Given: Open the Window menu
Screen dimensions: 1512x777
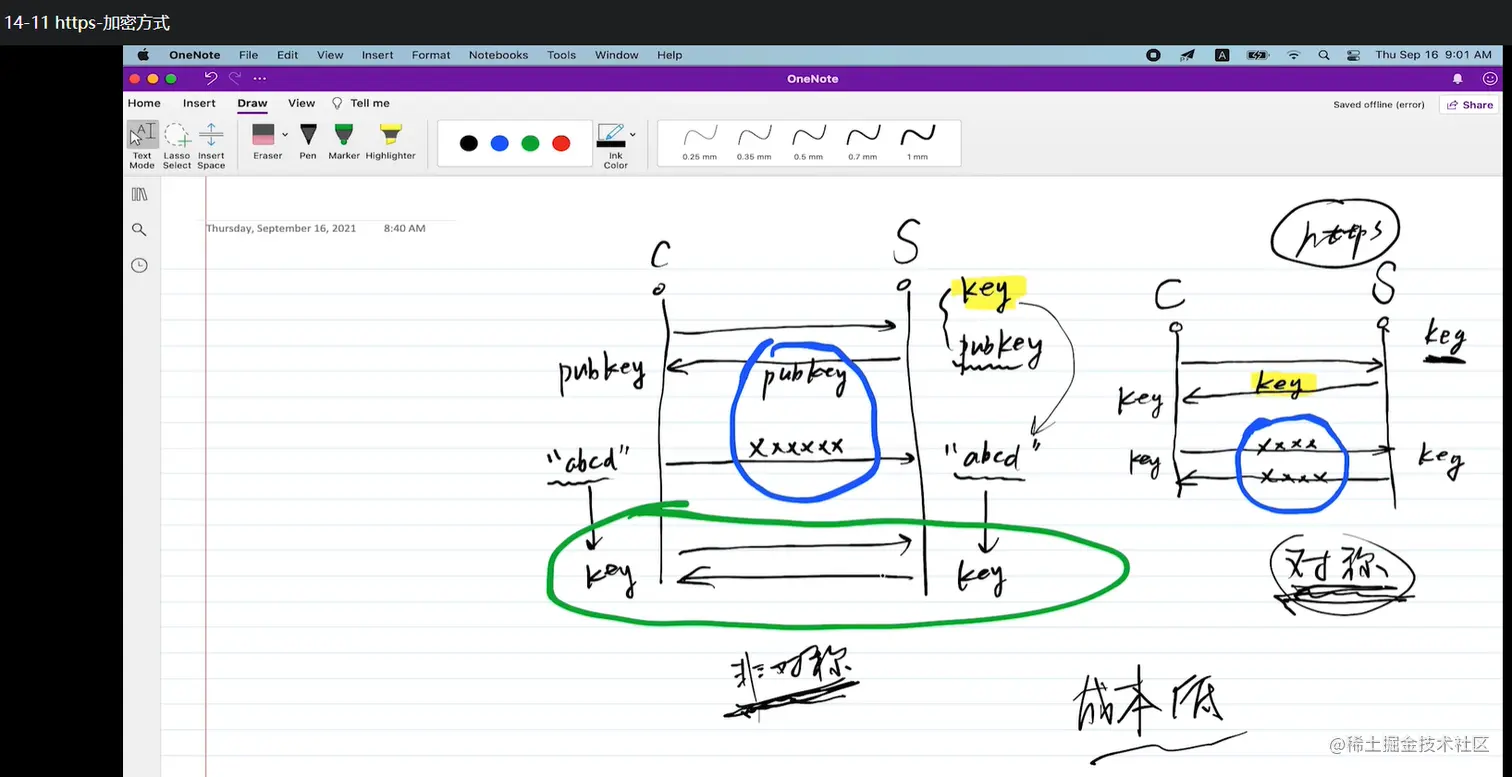Looking at the screenshot, I should pyautogui.click(x=616, y=55).
